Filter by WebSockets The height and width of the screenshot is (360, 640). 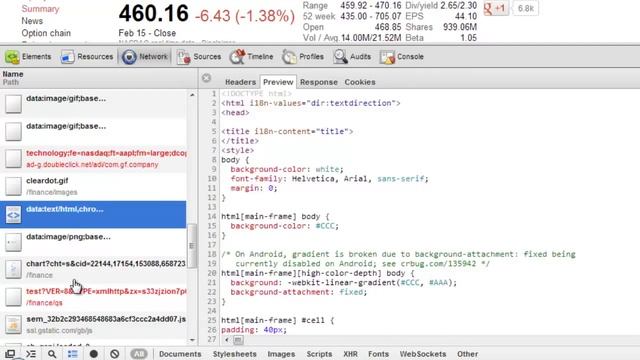(x=423, y=354)
